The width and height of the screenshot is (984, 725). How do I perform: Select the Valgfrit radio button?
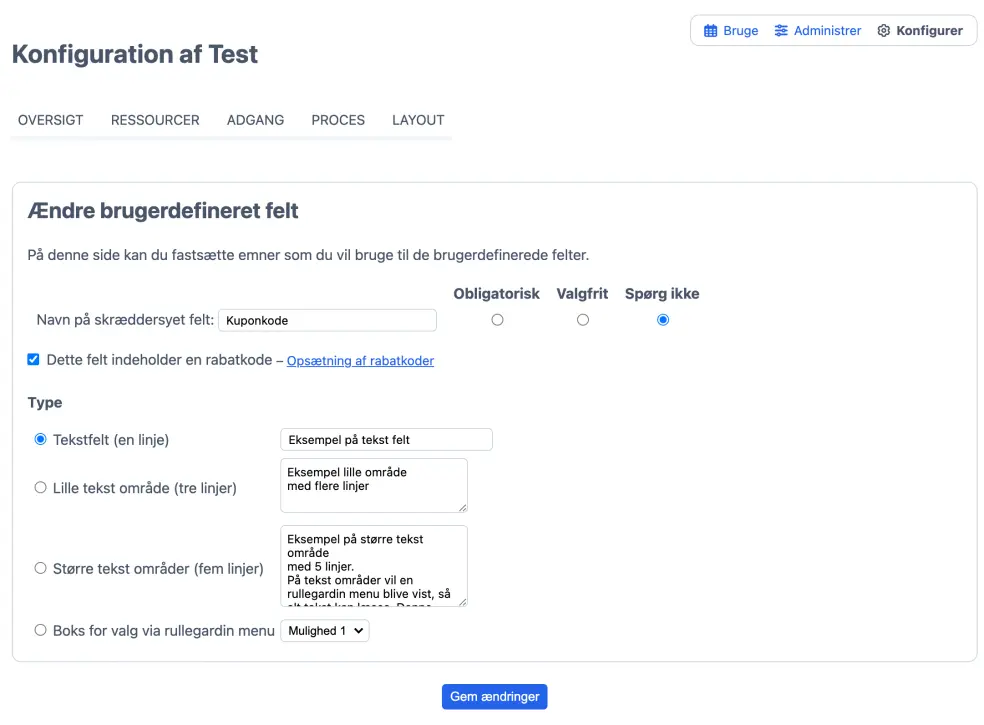point(583,320)
